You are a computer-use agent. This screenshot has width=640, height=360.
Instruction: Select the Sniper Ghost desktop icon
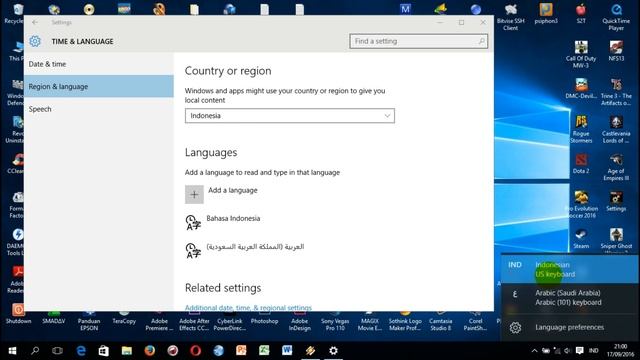[616, 240]
